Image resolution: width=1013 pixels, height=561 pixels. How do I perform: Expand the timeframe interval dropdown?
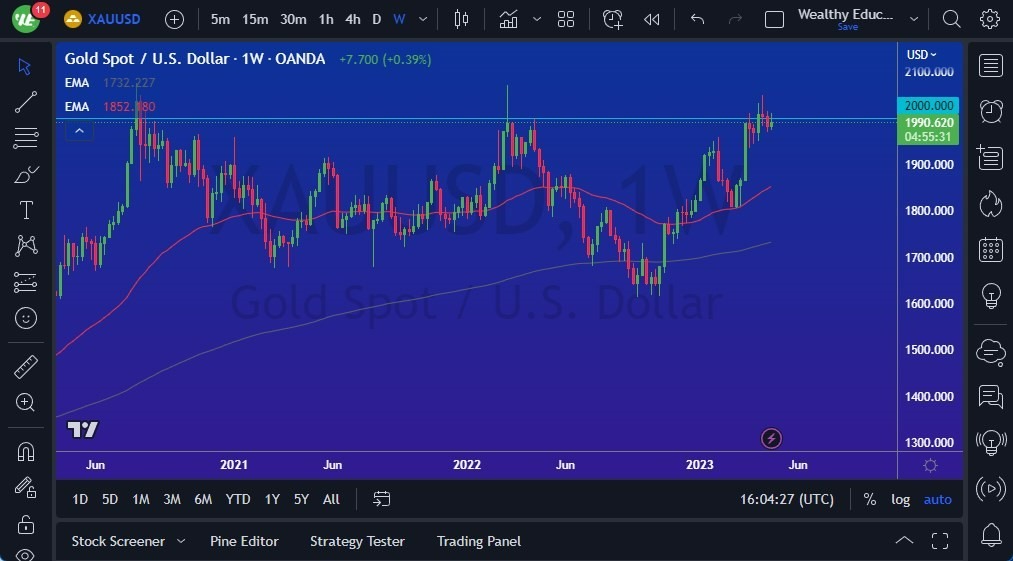pyautogui.click(x=423, y=19)
